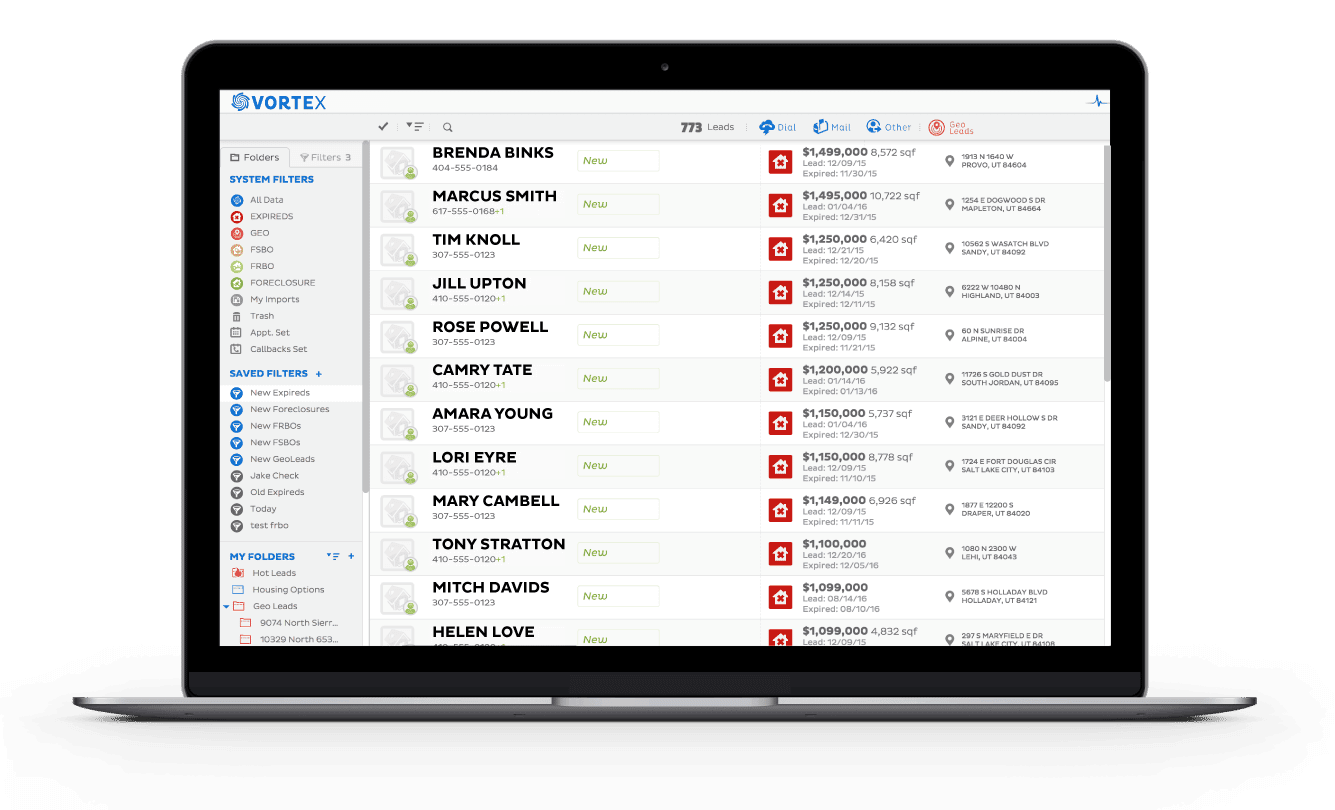The image size is (1335, 810).
Task: Switch to the Filters tab
Action: [x=326, y=157]
